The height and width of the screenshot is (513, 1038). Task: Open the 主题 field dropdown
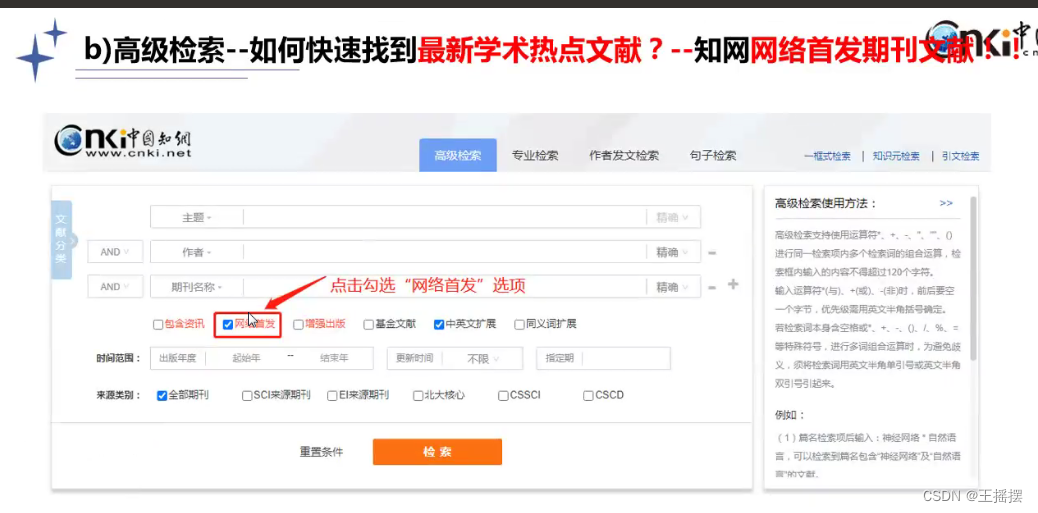[197, 217]
